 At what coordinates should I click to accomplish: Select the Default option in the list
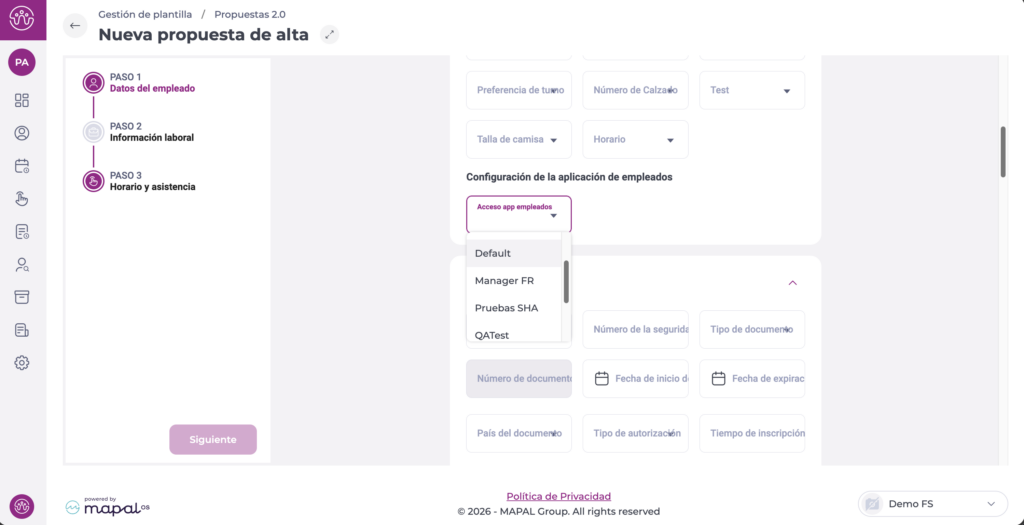(493, 254)
